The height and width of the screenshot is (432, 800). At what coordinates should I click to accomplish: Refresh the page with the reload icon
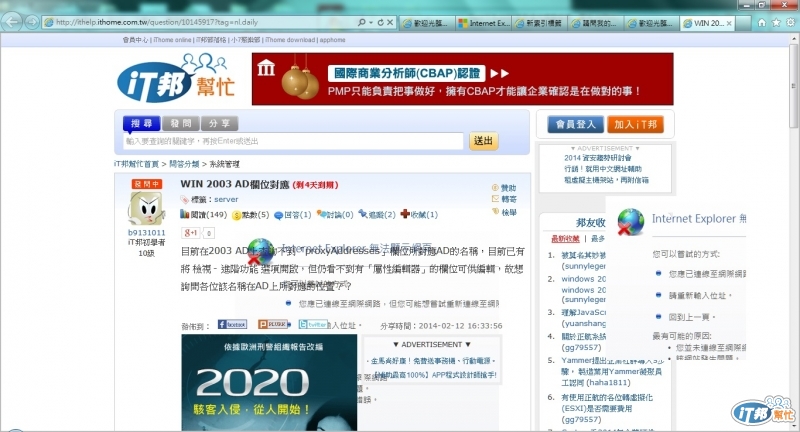point(380,22)
